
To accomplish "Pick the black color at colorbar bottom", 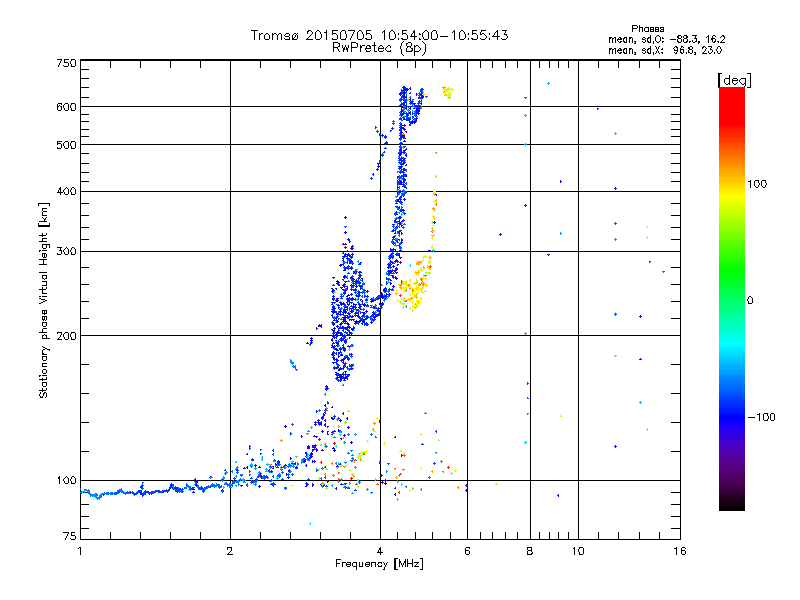I will (731, 505).
